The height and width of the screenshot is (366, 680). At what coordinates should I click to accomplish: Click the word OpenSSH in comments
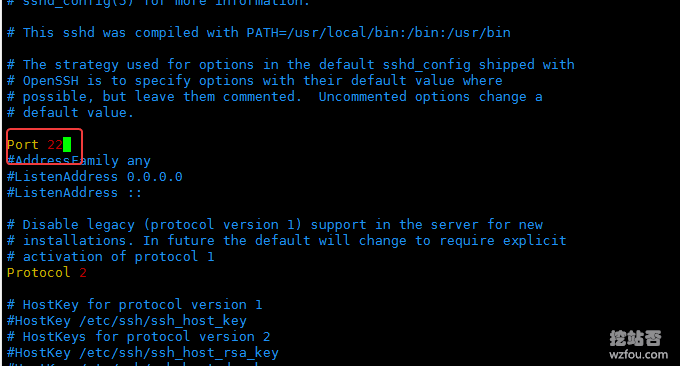51,81
